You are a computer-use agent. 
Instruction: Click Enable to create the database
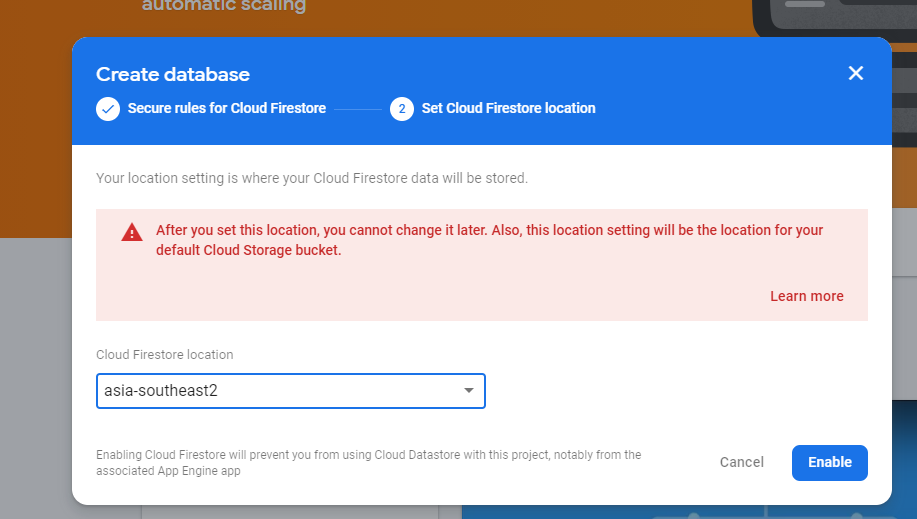(x=829, y=462)
